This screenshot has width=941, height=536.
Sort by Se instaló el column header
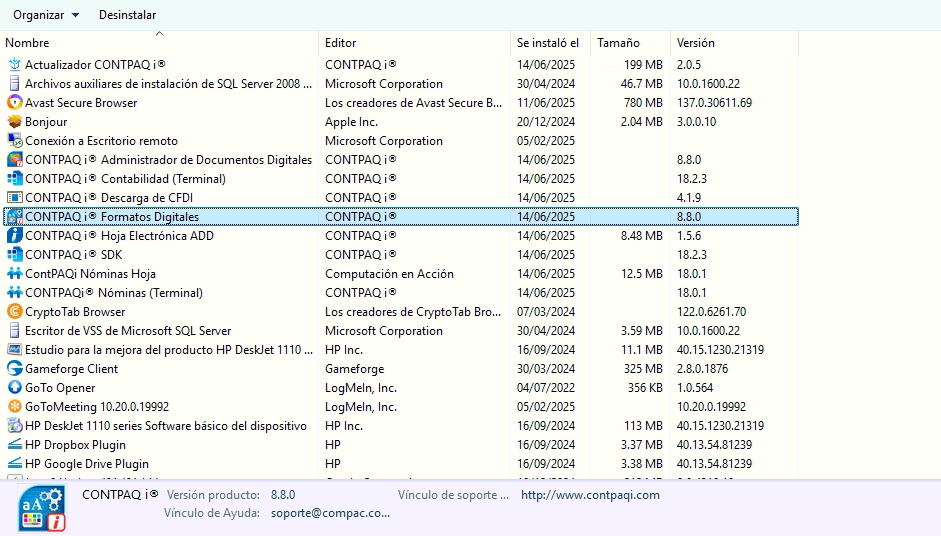(547, 43)
